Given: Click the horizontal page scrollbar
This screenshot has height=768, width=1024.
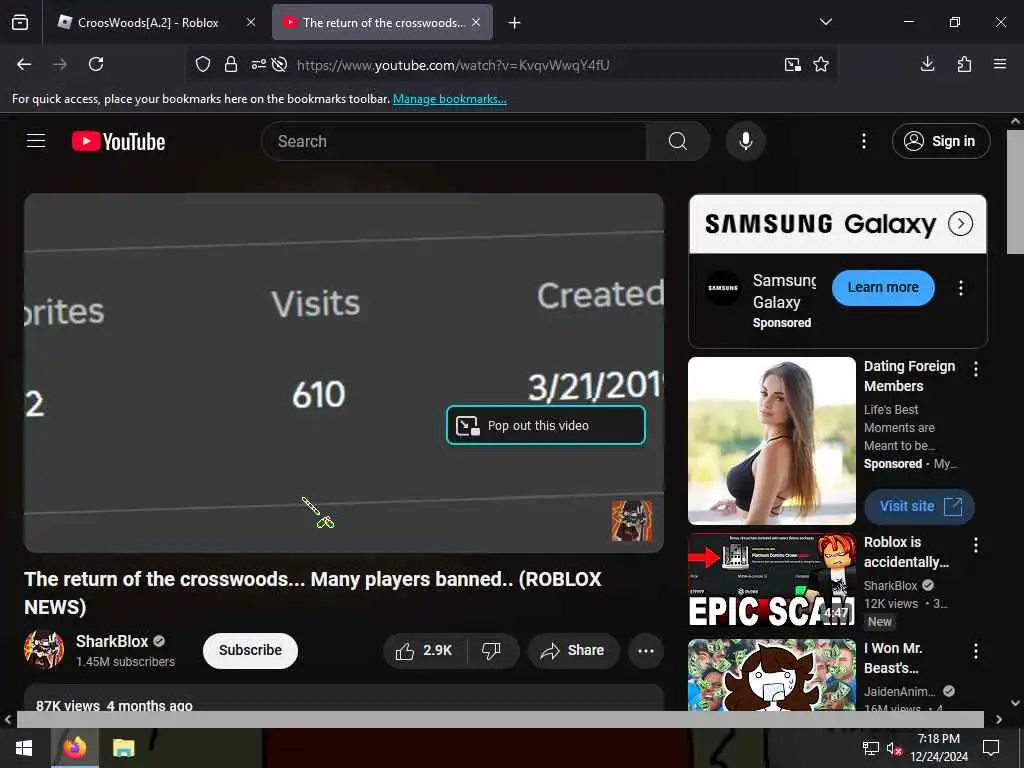Looking at the screenshot, I should (x=500, y=719).
